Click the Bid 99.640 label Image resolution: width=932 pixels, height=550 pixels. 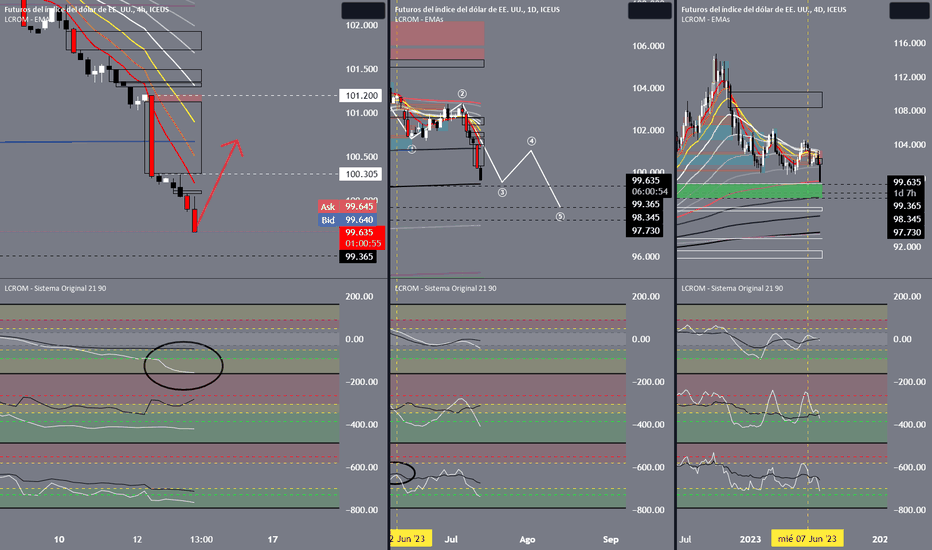347,220
